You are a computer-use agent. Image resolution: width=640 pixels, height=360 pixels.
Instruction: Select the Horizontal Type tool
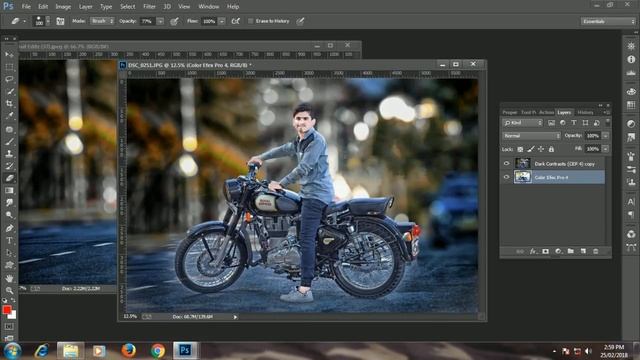point(9,241)
